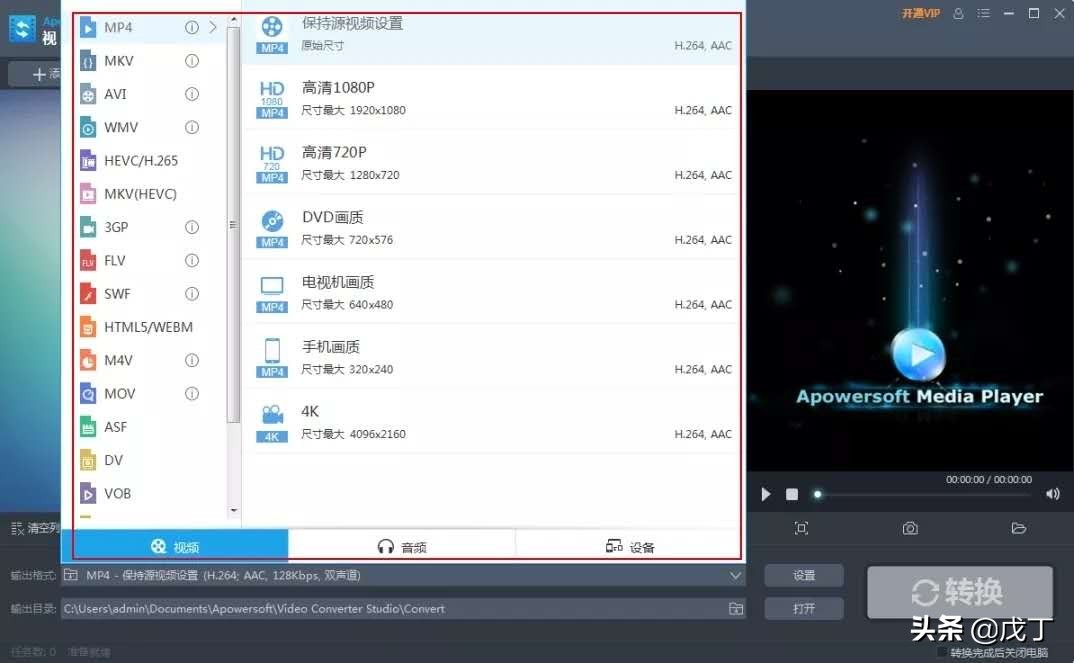Click the playback progress slider
Viewport: 1074px width, 663px height.
coord(817,493)
